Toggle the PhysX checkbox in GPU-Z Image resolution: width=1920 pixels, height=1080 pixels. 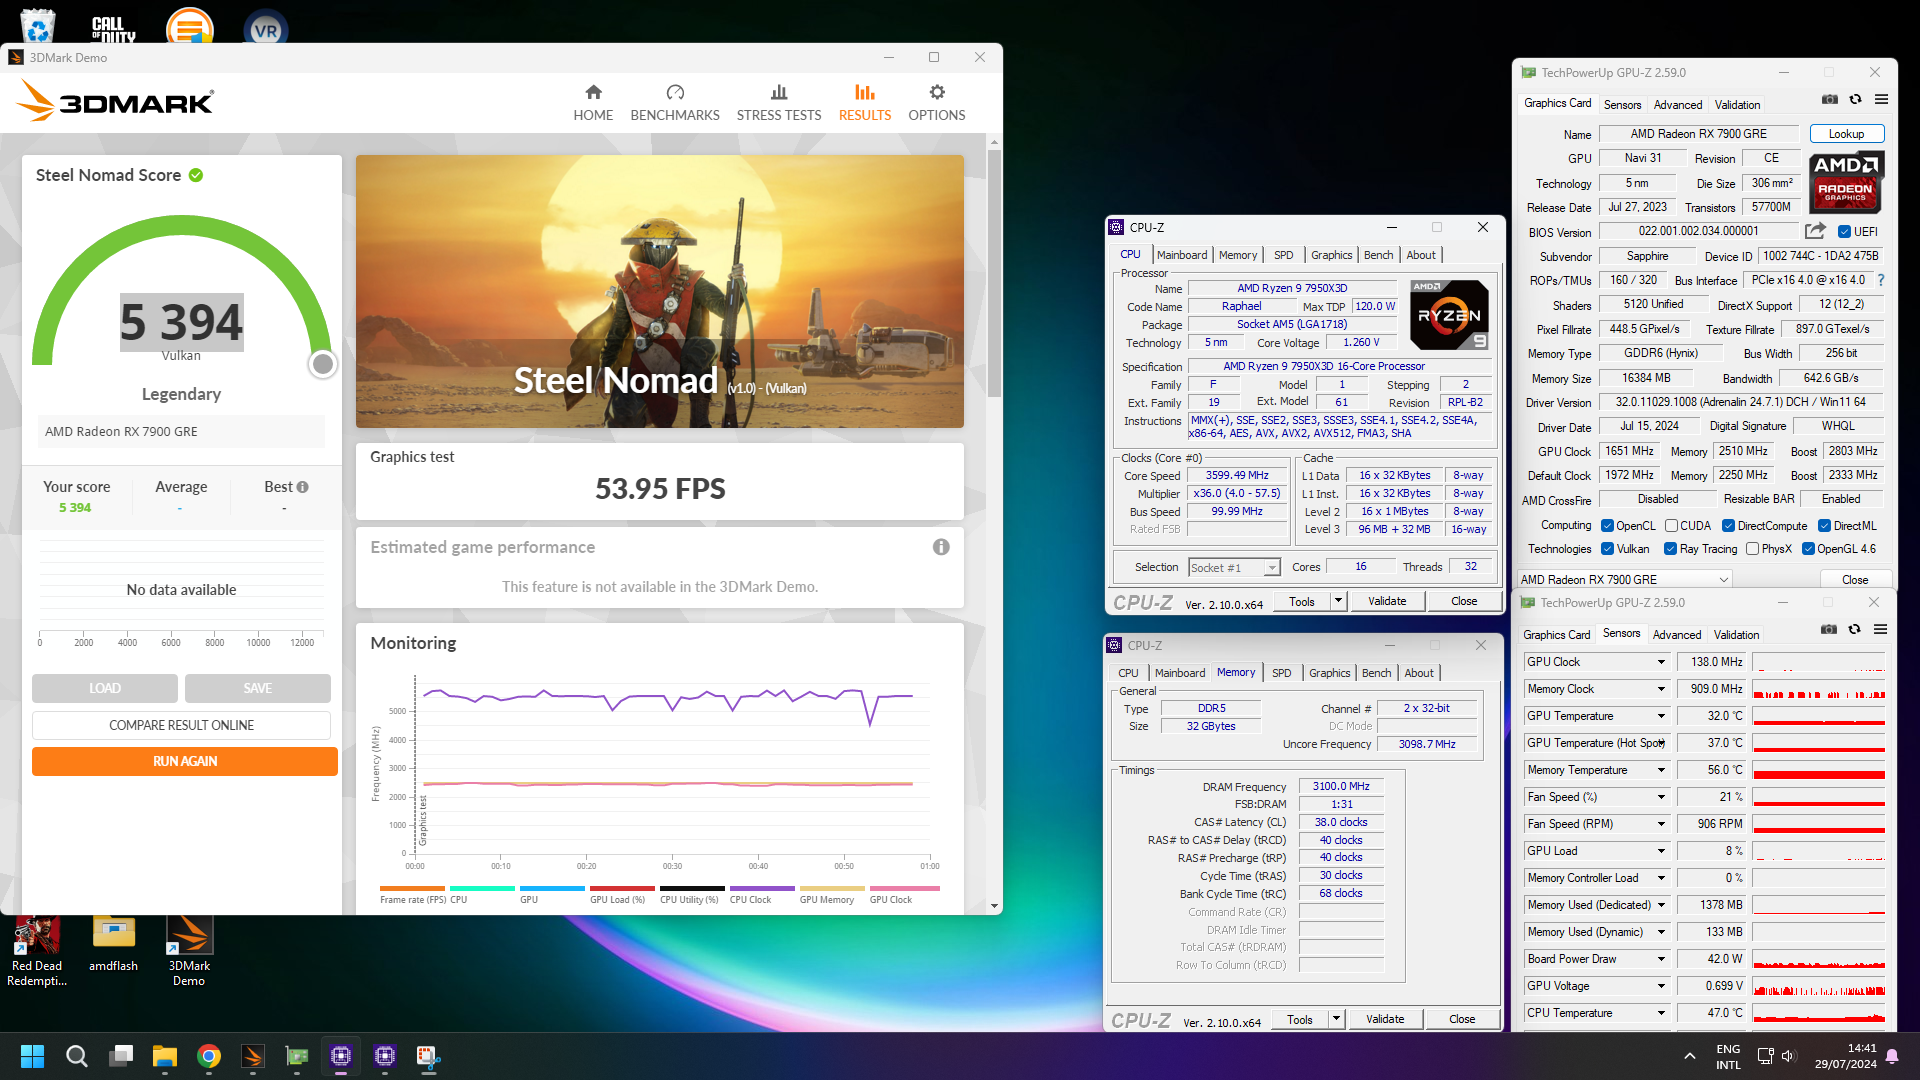point(1752,549)
